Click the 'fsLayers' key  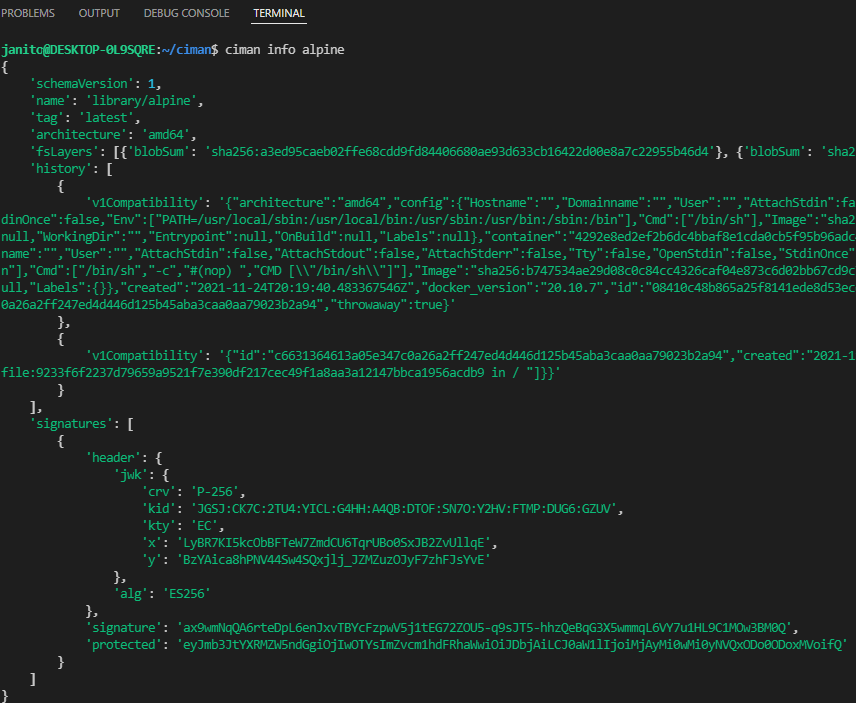(65, 151)
